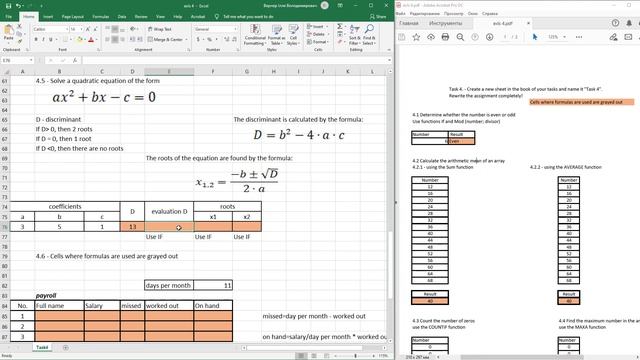Decrease font size with the small A
The width and height of the screenshot is (640, 360).
[95, 29]
